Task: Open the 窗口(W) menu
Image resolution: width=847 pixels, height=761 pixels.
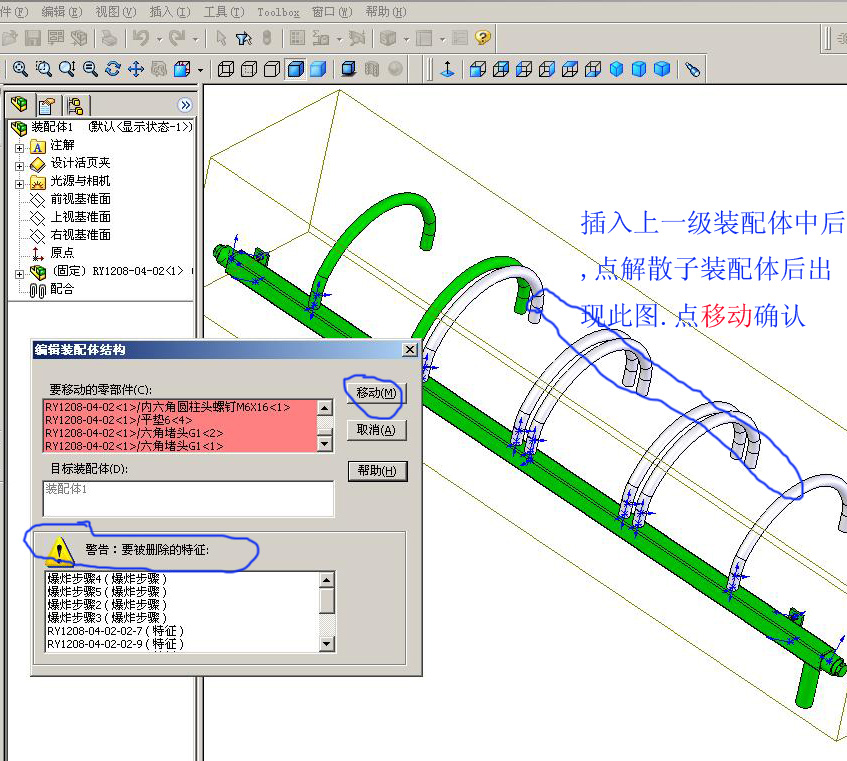Action: (x=332, y=11)
